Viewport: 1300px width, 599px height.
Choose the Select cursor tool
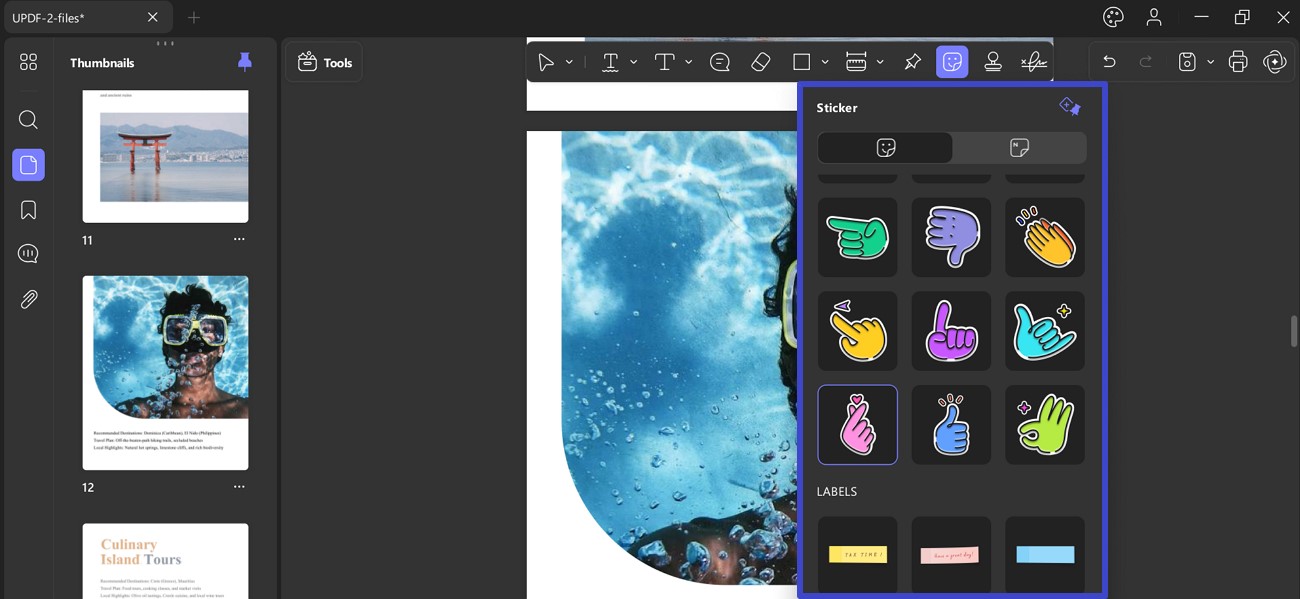coord(546,62)
